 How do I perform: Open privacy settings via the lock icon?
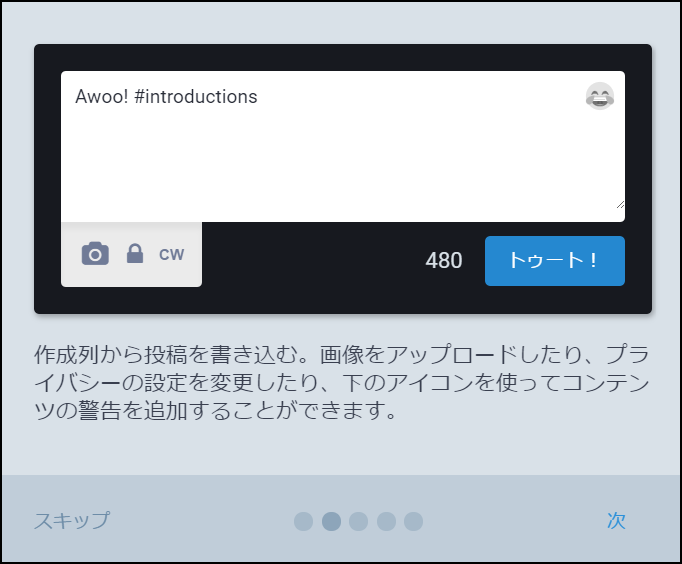click(x=135, y=254)
